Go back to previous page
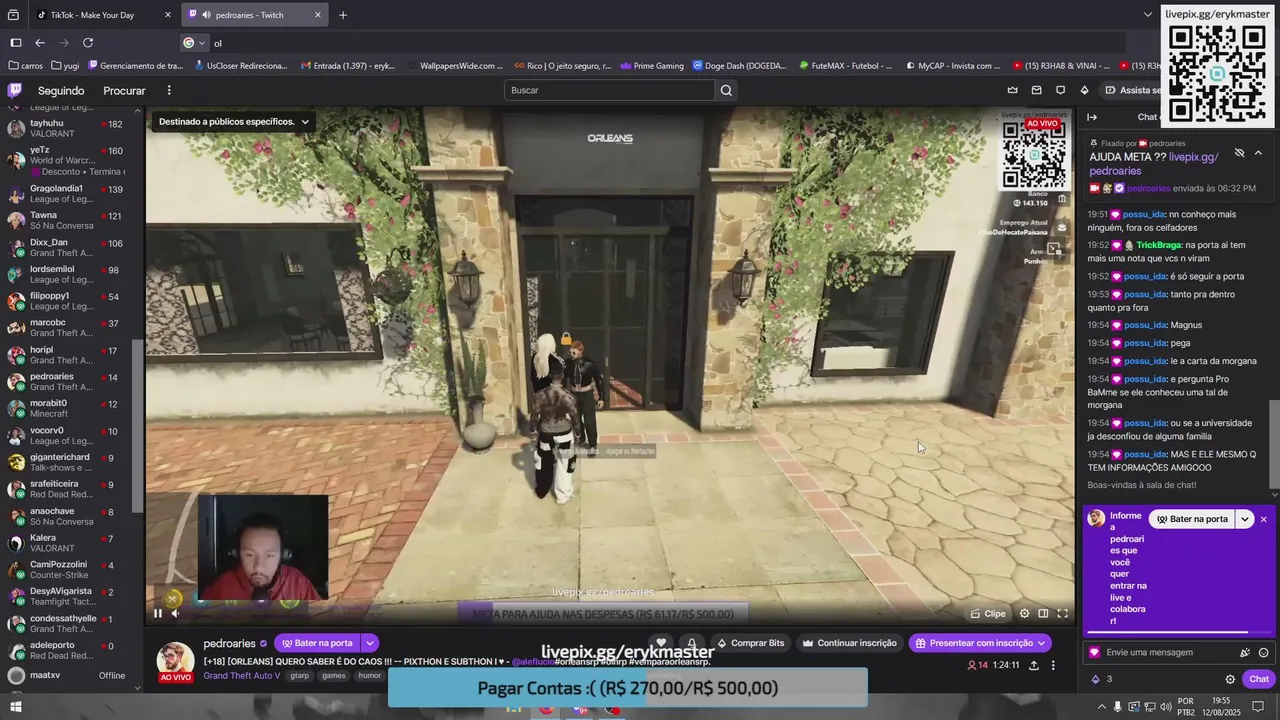Viewport: 1280px width, 720px height. [x=40, y=43]
